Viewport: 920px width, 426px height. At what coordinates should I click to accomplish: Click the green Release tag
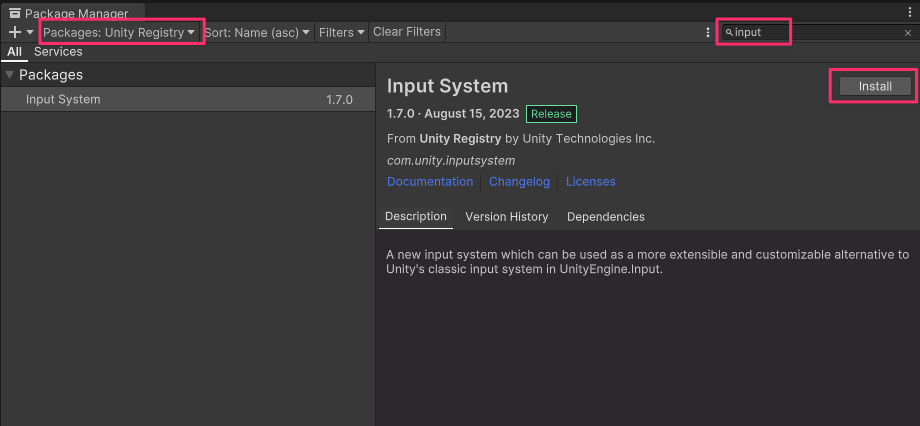click(552, 114)
